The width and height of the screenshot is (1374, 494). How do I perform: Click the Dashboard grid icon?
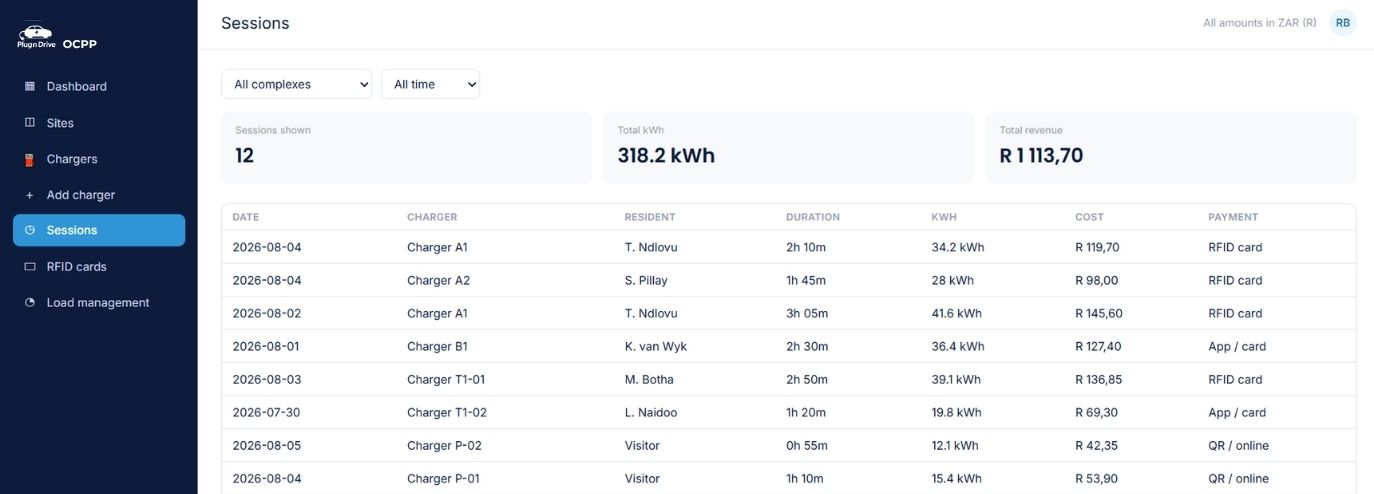click(30, 86)
